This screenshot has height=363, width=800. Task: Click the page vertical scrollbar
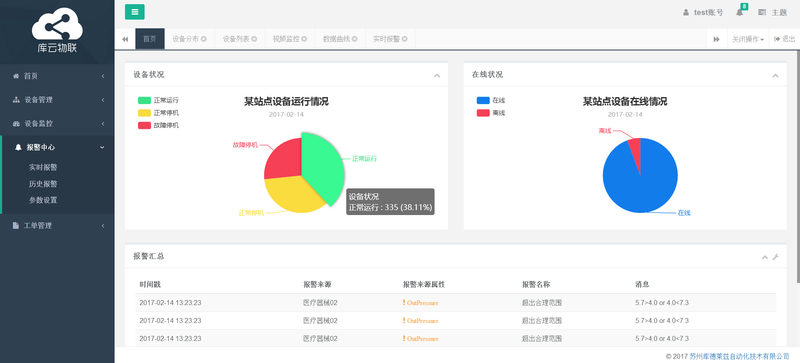point(797,167)
